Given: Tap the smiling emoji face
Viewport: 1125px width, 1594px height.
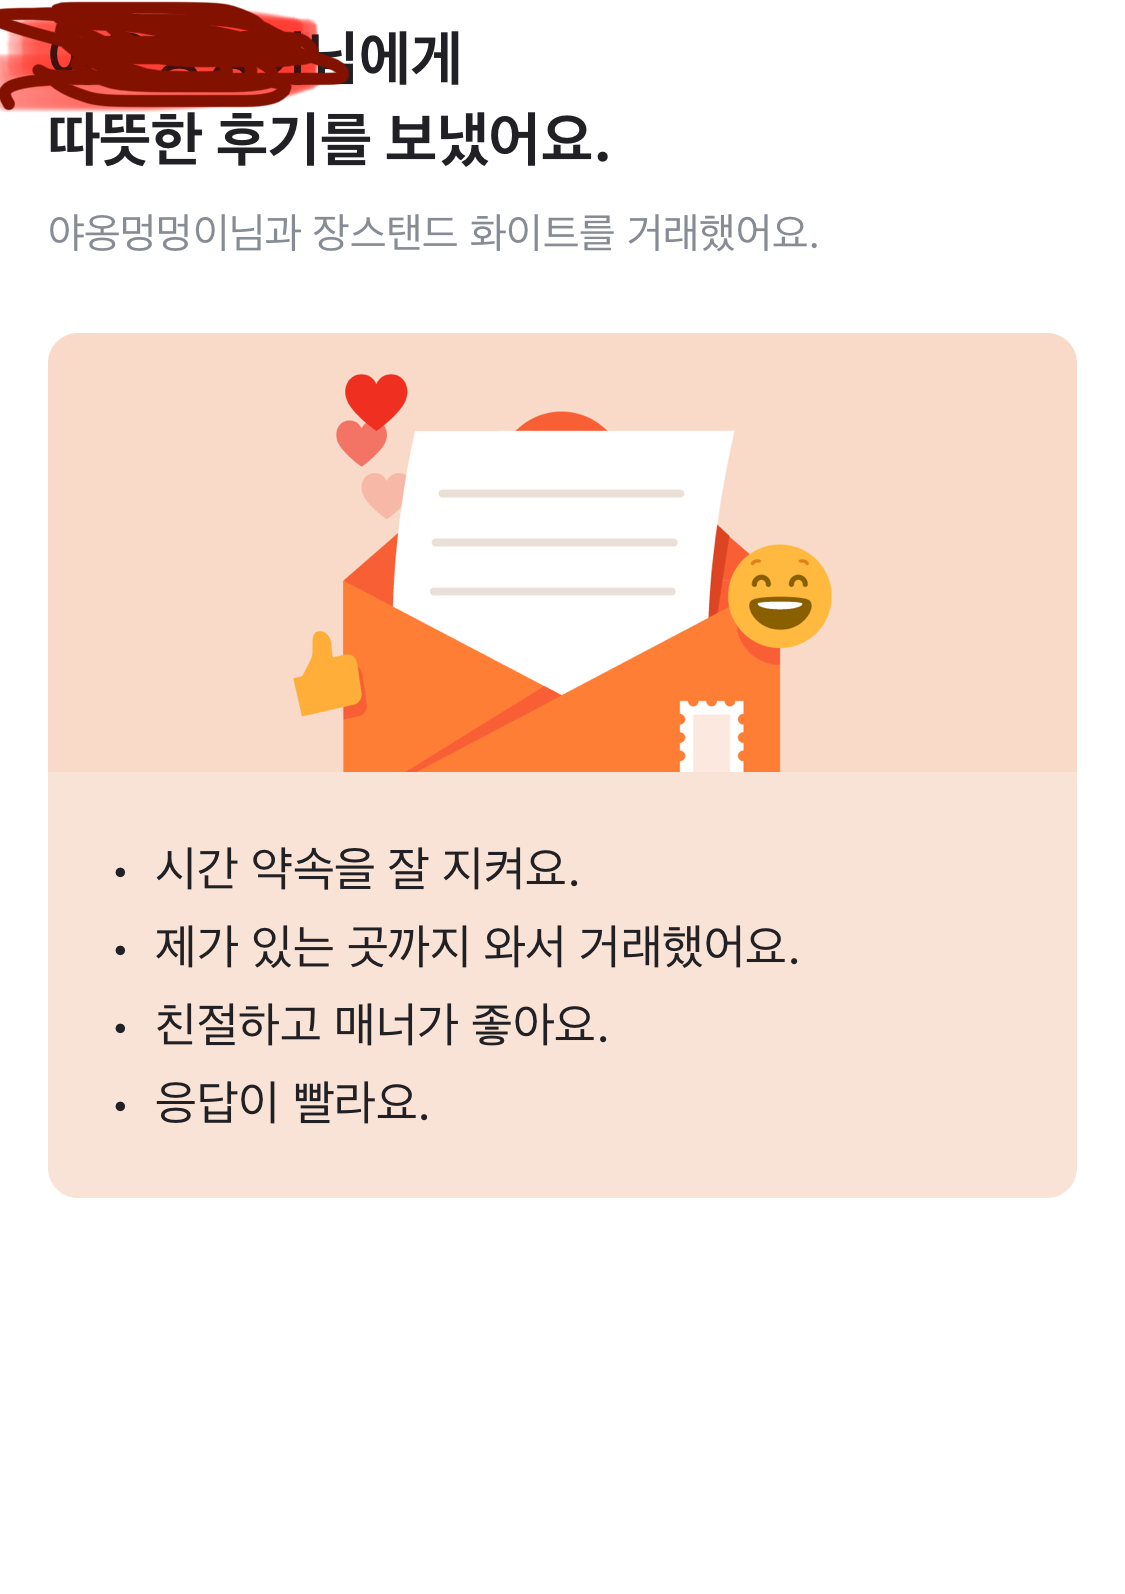Looking at the screenshot, I should (779, 596).
